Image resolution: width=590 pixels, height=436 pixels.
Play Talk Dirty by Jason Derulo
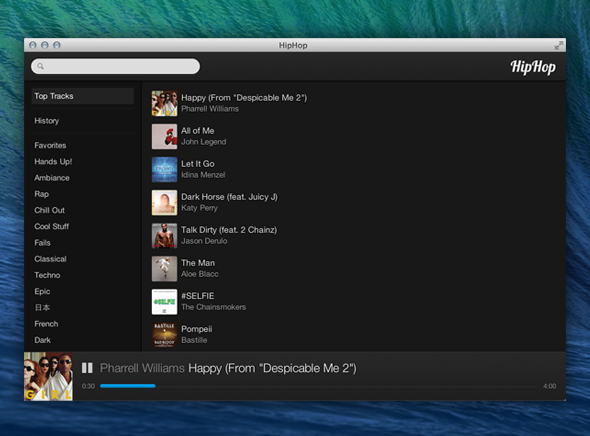pyautogui.click(x=229, y=235)
